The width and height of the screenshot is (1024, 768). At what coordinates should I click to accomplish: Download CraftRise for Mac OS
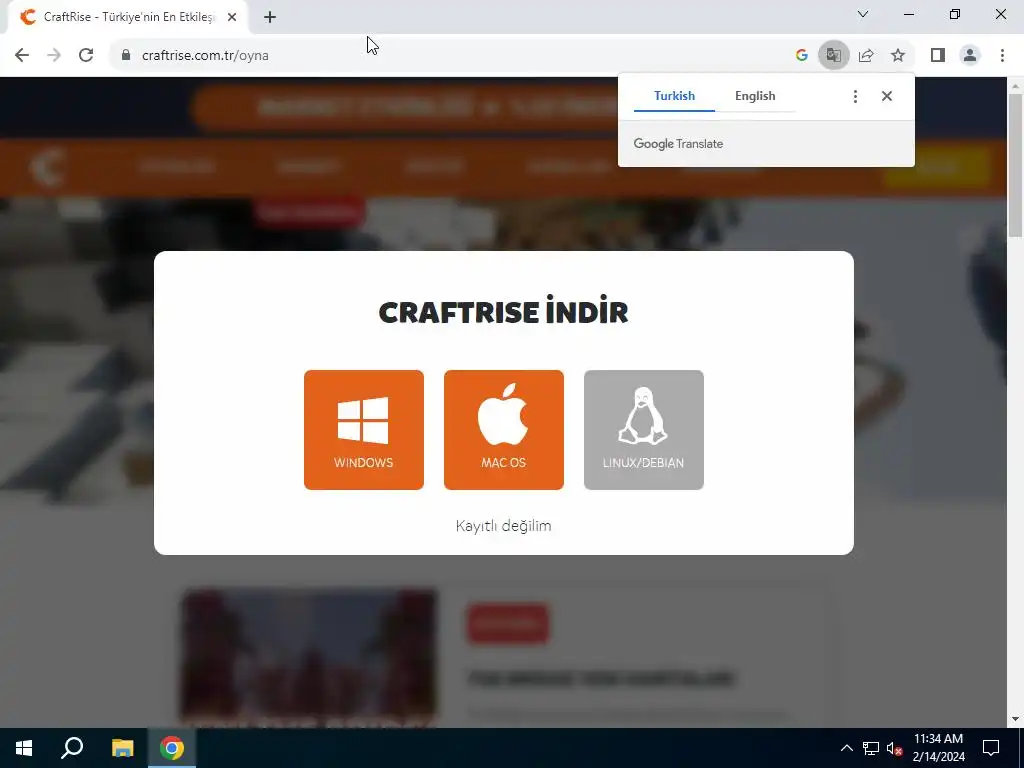[x=504, y=430]
